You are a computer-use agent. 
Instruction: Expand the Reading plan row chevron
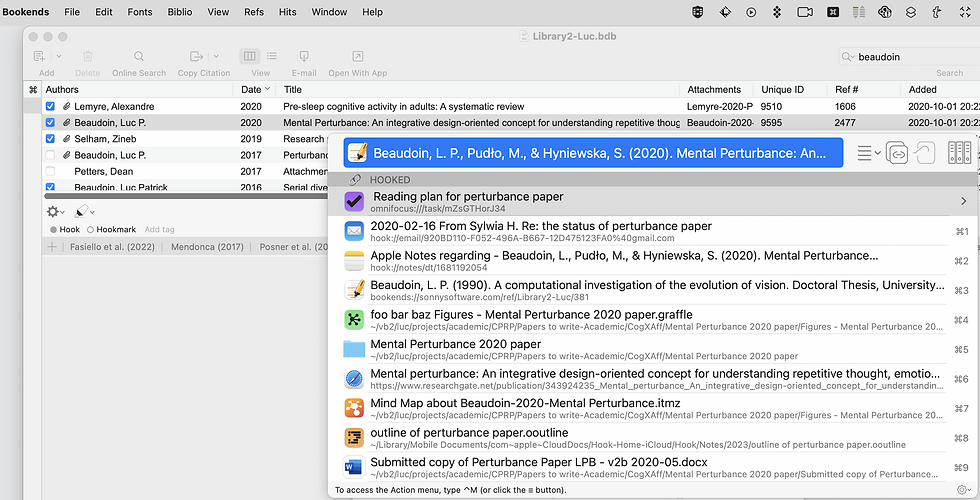pos(963,201)
